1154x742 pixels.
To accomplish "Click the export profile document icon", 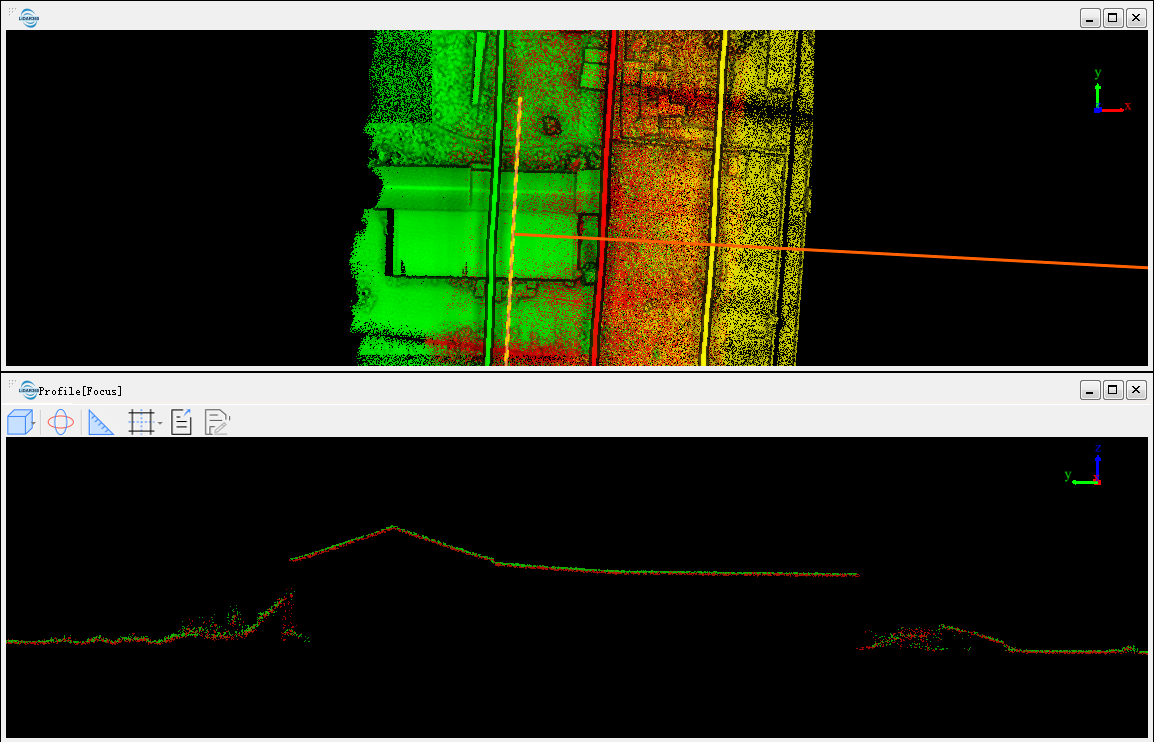I will click(x=181, y=422).
